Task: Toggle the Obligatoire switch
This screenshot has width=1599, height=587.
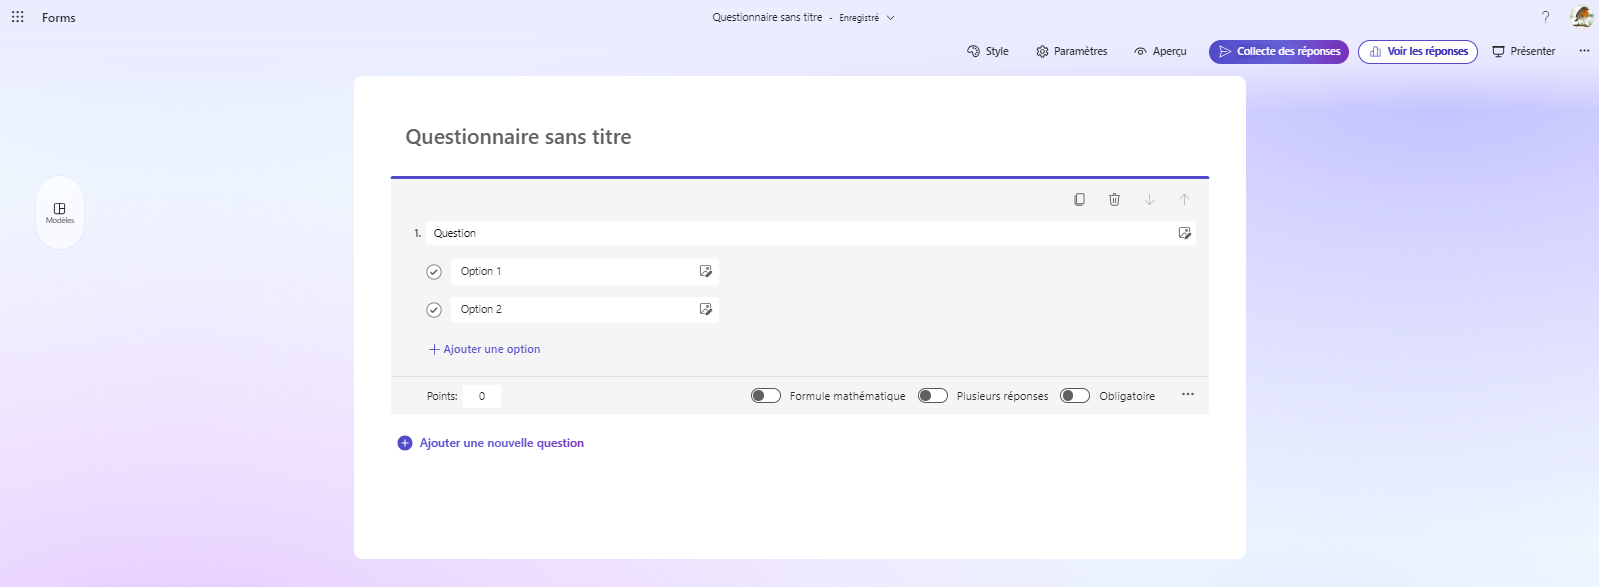Action: point(1075,396)
